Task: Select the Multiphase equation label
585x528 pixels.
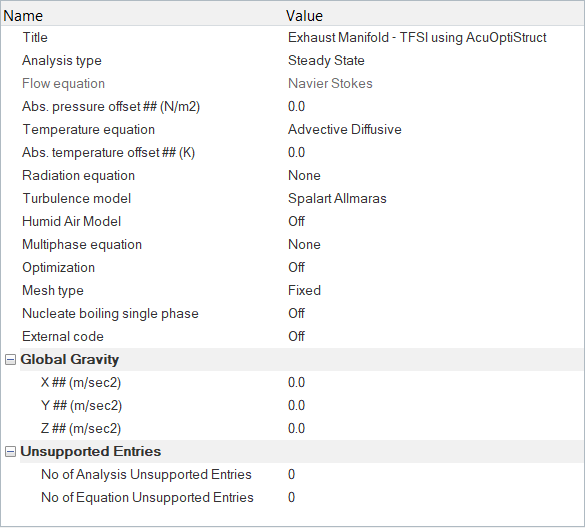Action: pyautogui.click(x=82, y=245)
